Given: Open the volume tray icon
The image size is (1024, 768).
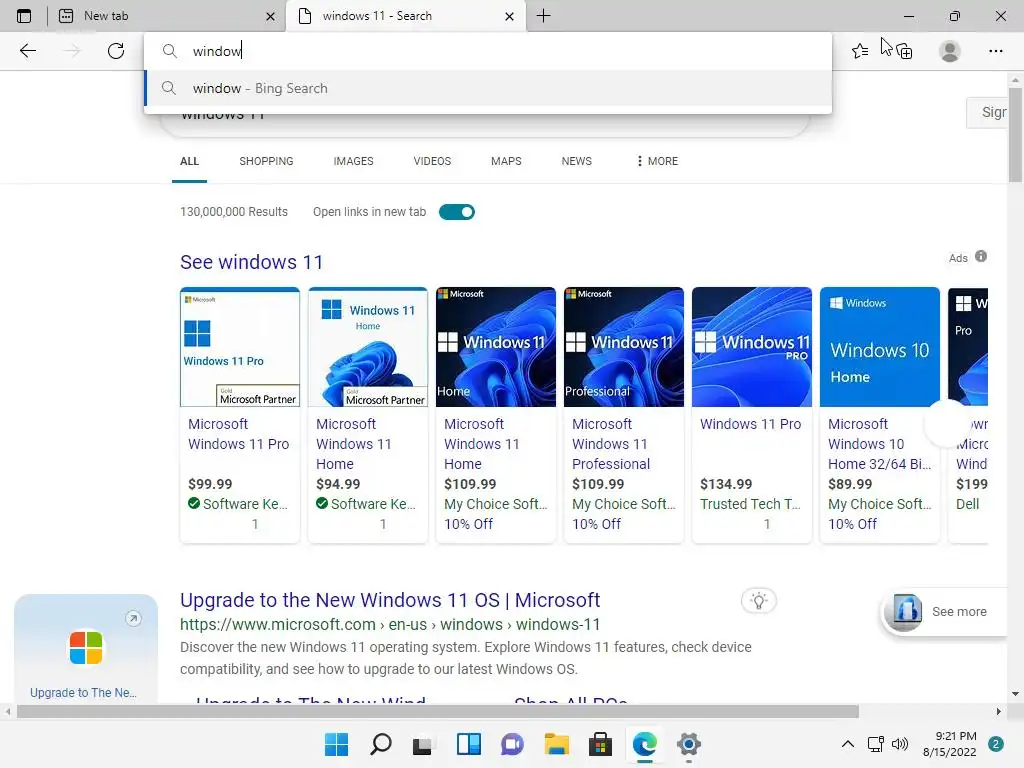Looking at the screenshot, I should pyautogui.click(x=900, y=744).
